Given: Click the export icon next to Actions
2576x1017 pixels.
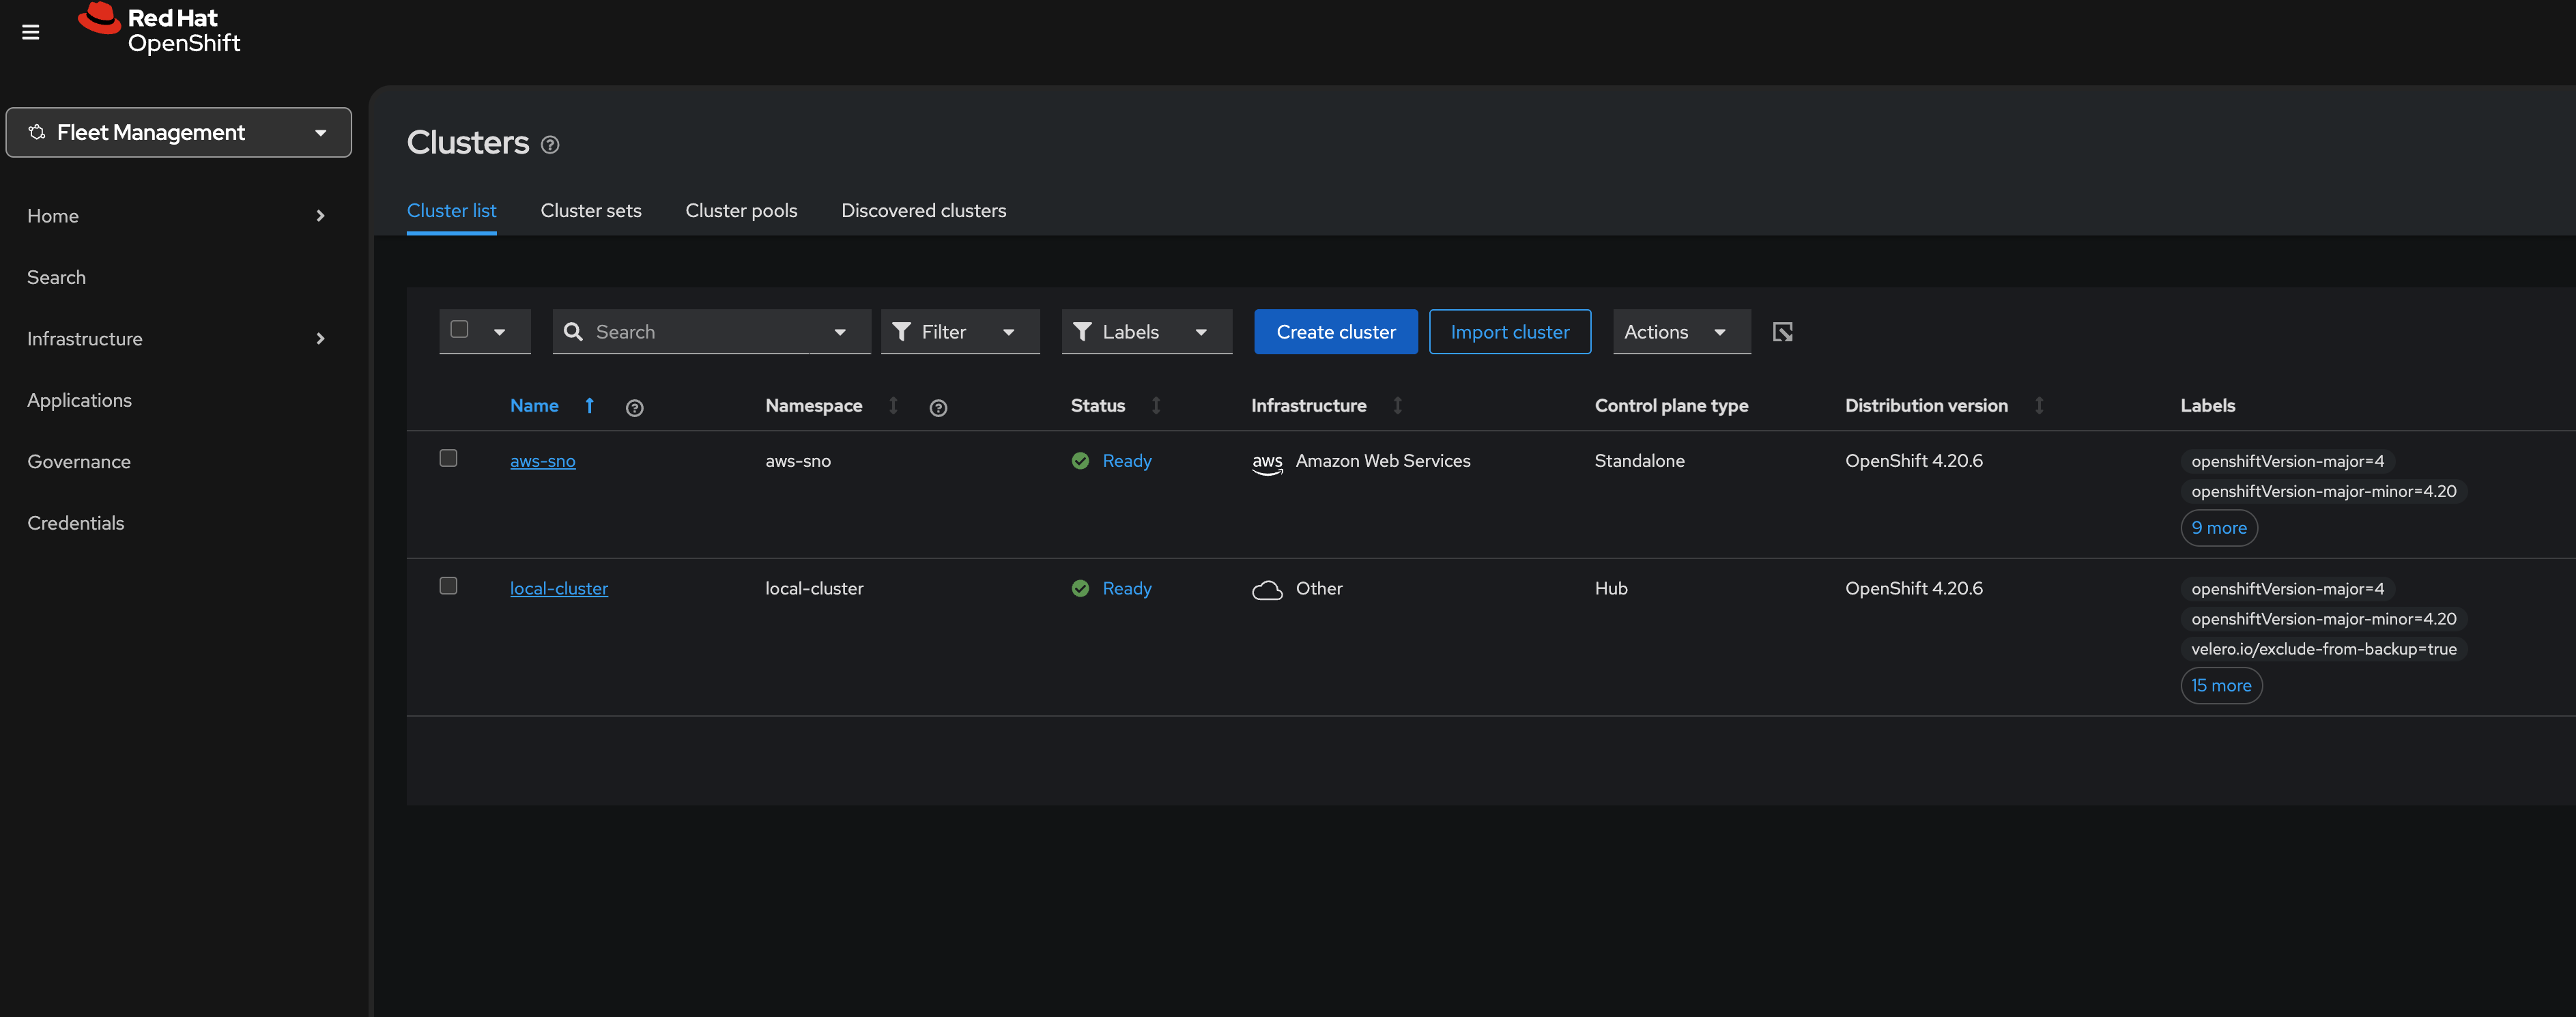Looking at the screenshot, I should pos(1782,332).
